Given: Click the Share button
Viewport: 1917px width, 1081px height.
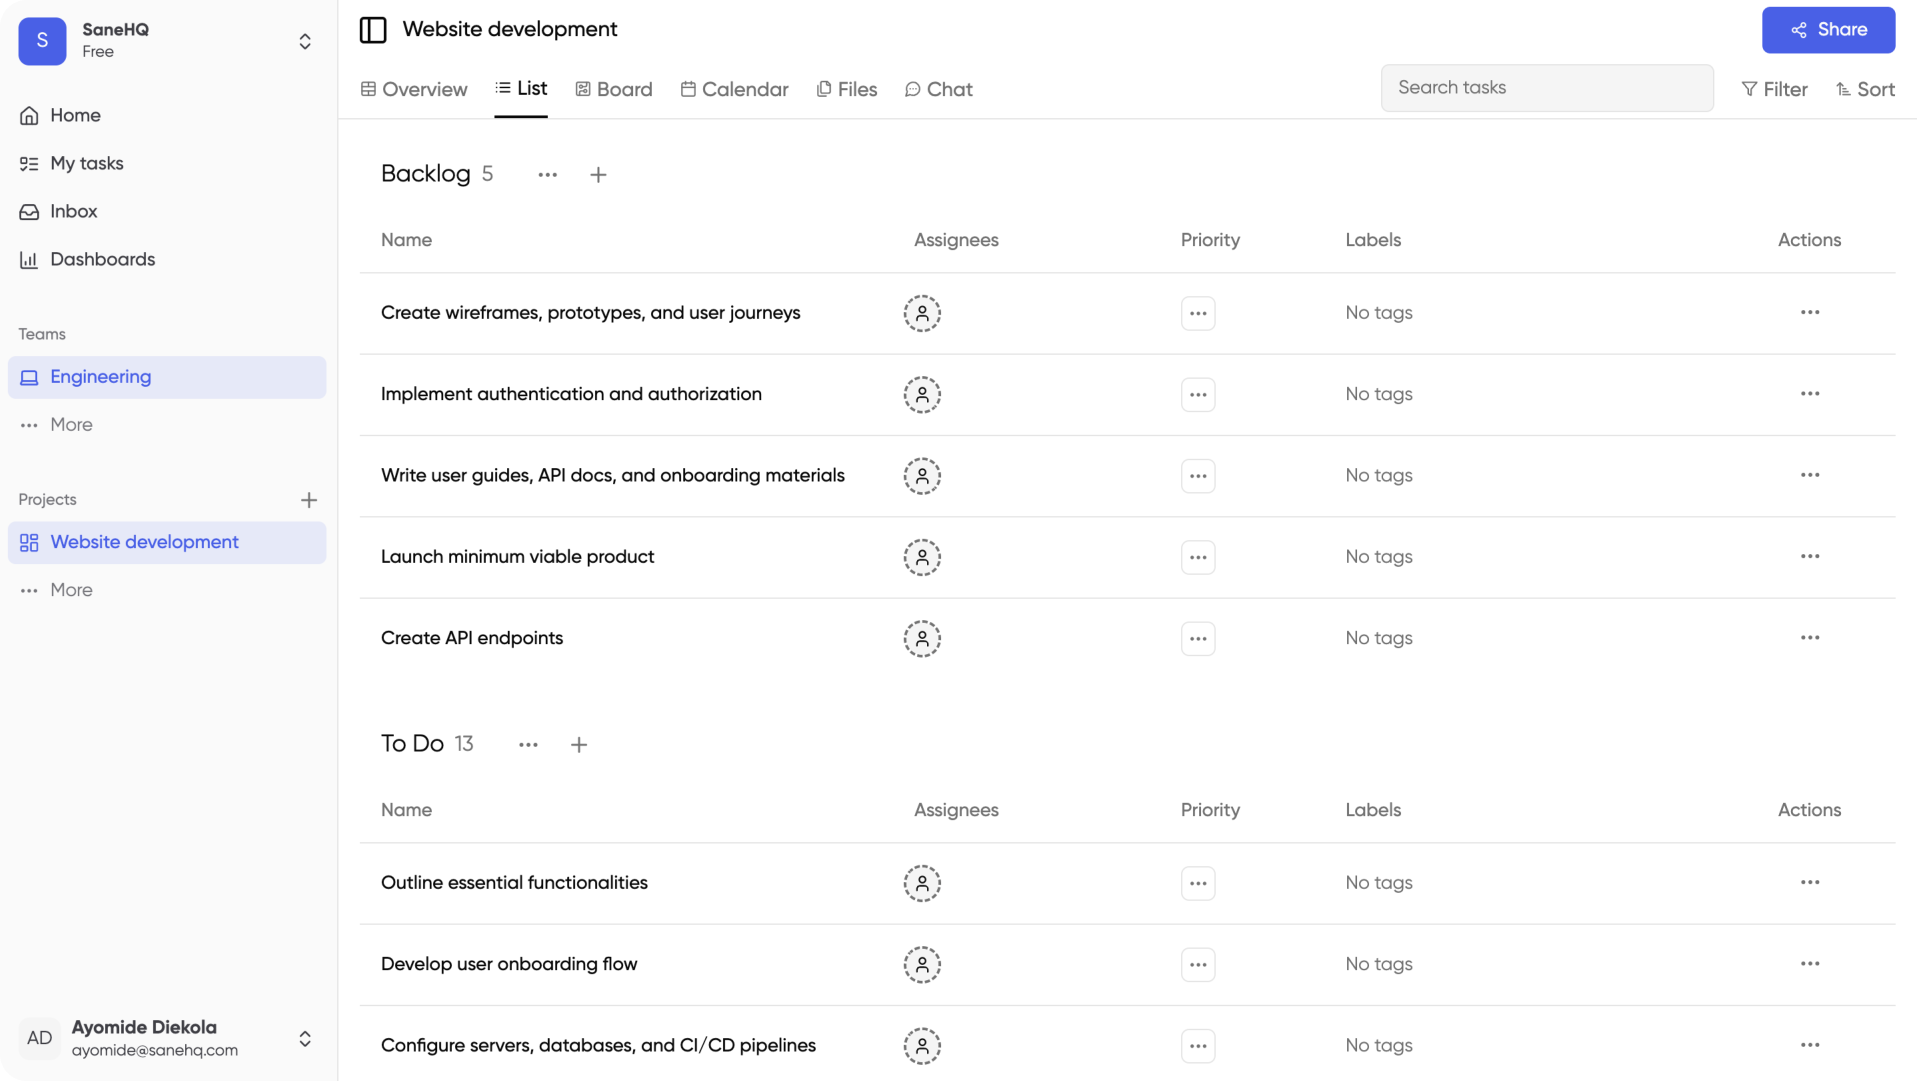Looking at the screenshot, I should (1827, 30).
